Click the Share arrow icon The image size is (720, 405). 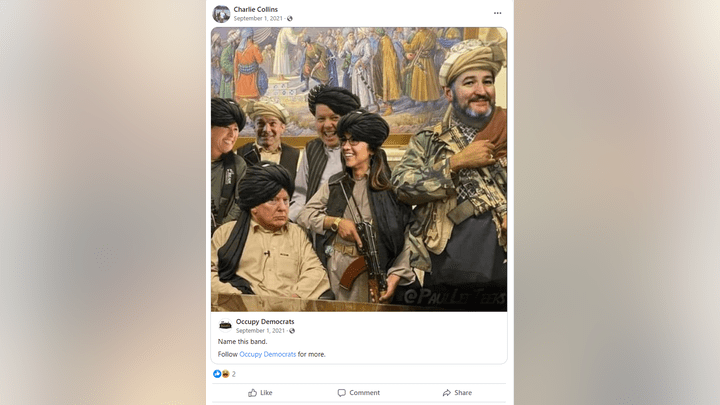446,393
